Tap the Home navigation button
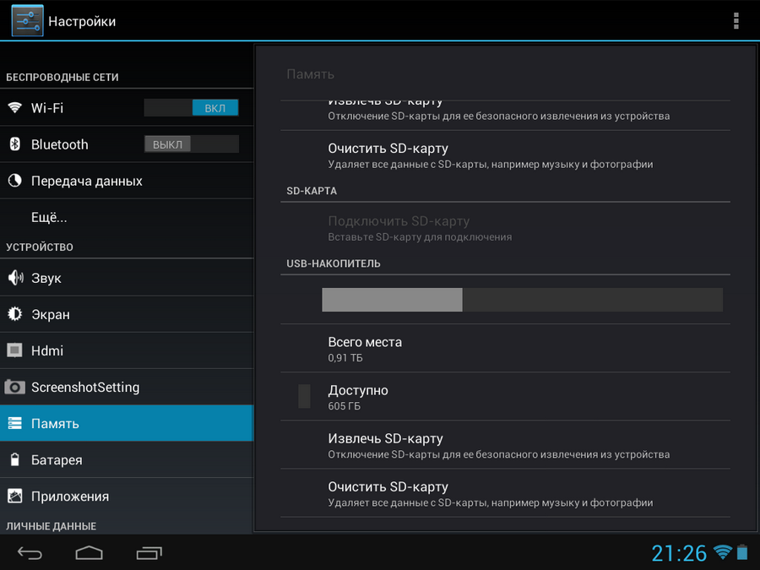Viewport: 760px width, 570px height. tap(89, 553)
